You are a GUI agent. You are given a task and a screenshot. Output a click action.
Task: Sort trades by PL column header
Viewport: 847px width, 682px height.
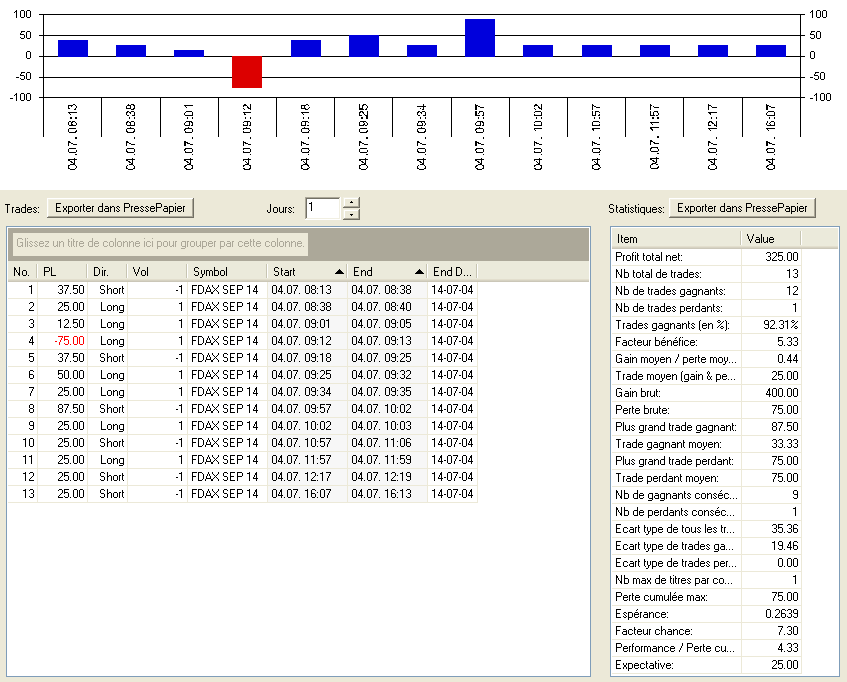click(x=61, y=272)
